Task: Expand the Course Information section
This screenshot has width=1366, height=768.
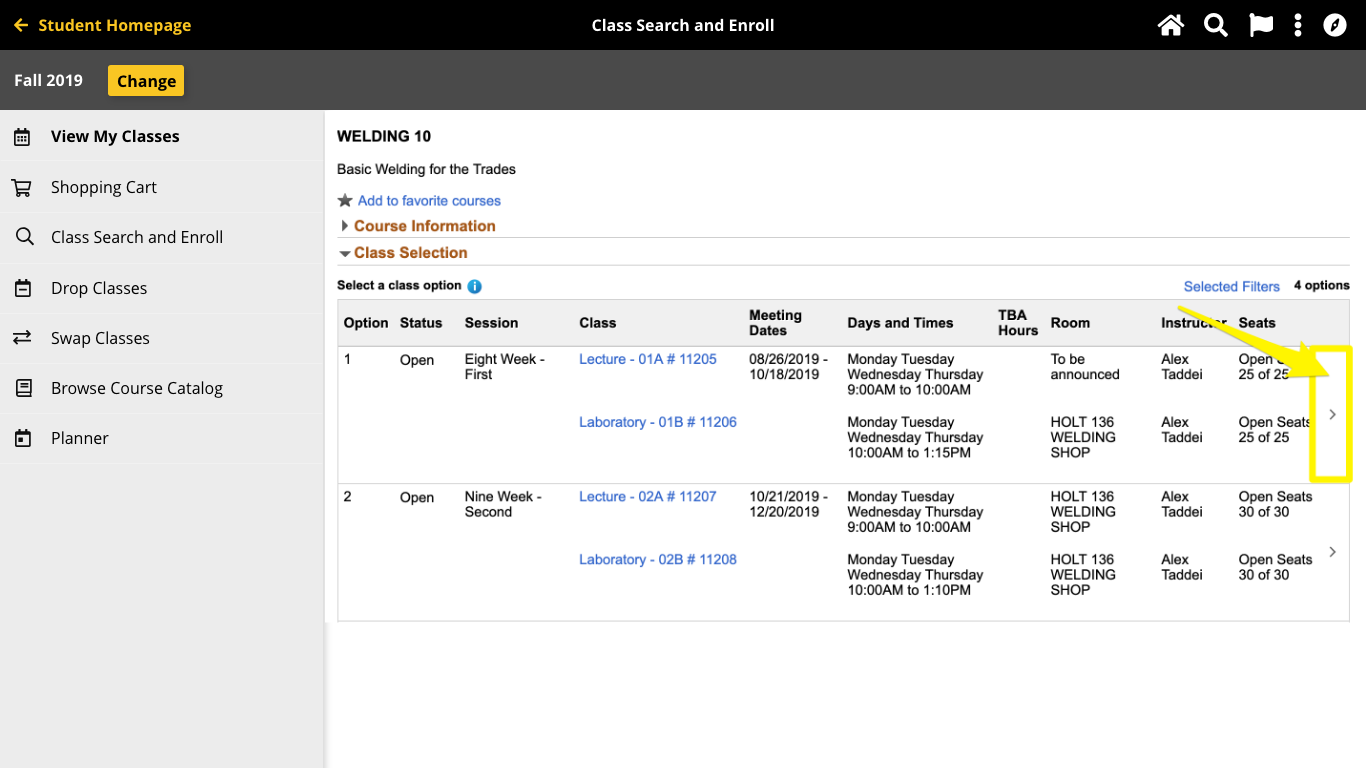Action: (424, 226)
